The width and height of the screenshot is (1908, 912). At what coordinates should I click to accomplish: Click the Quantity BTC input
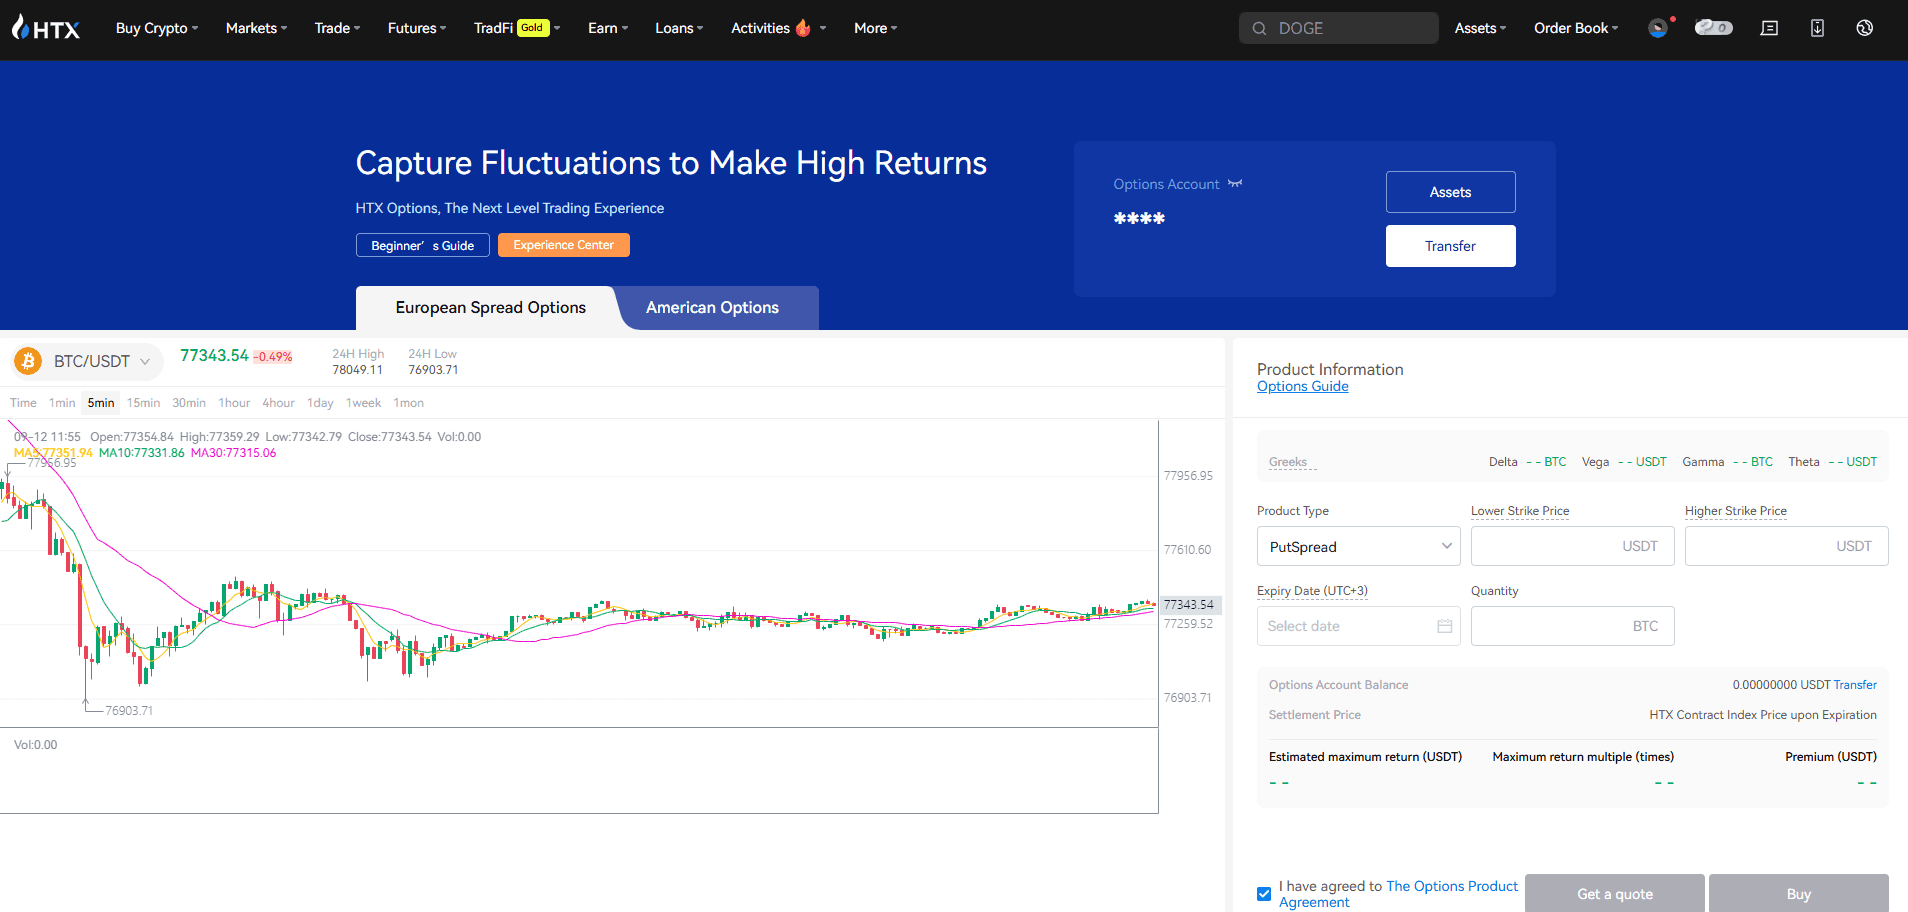click(x=1573, y=626)
